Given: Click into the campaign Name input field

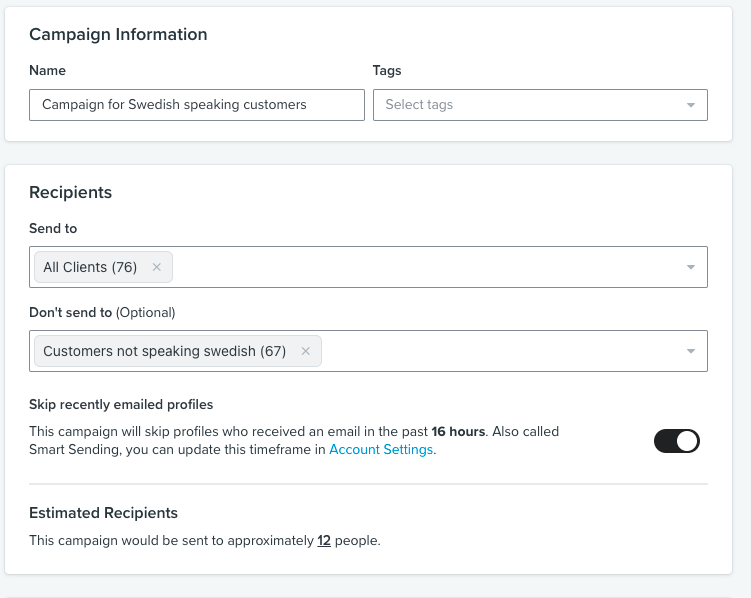Looking at the screenshot, I should pyautogui.click(x=196, y=105).
